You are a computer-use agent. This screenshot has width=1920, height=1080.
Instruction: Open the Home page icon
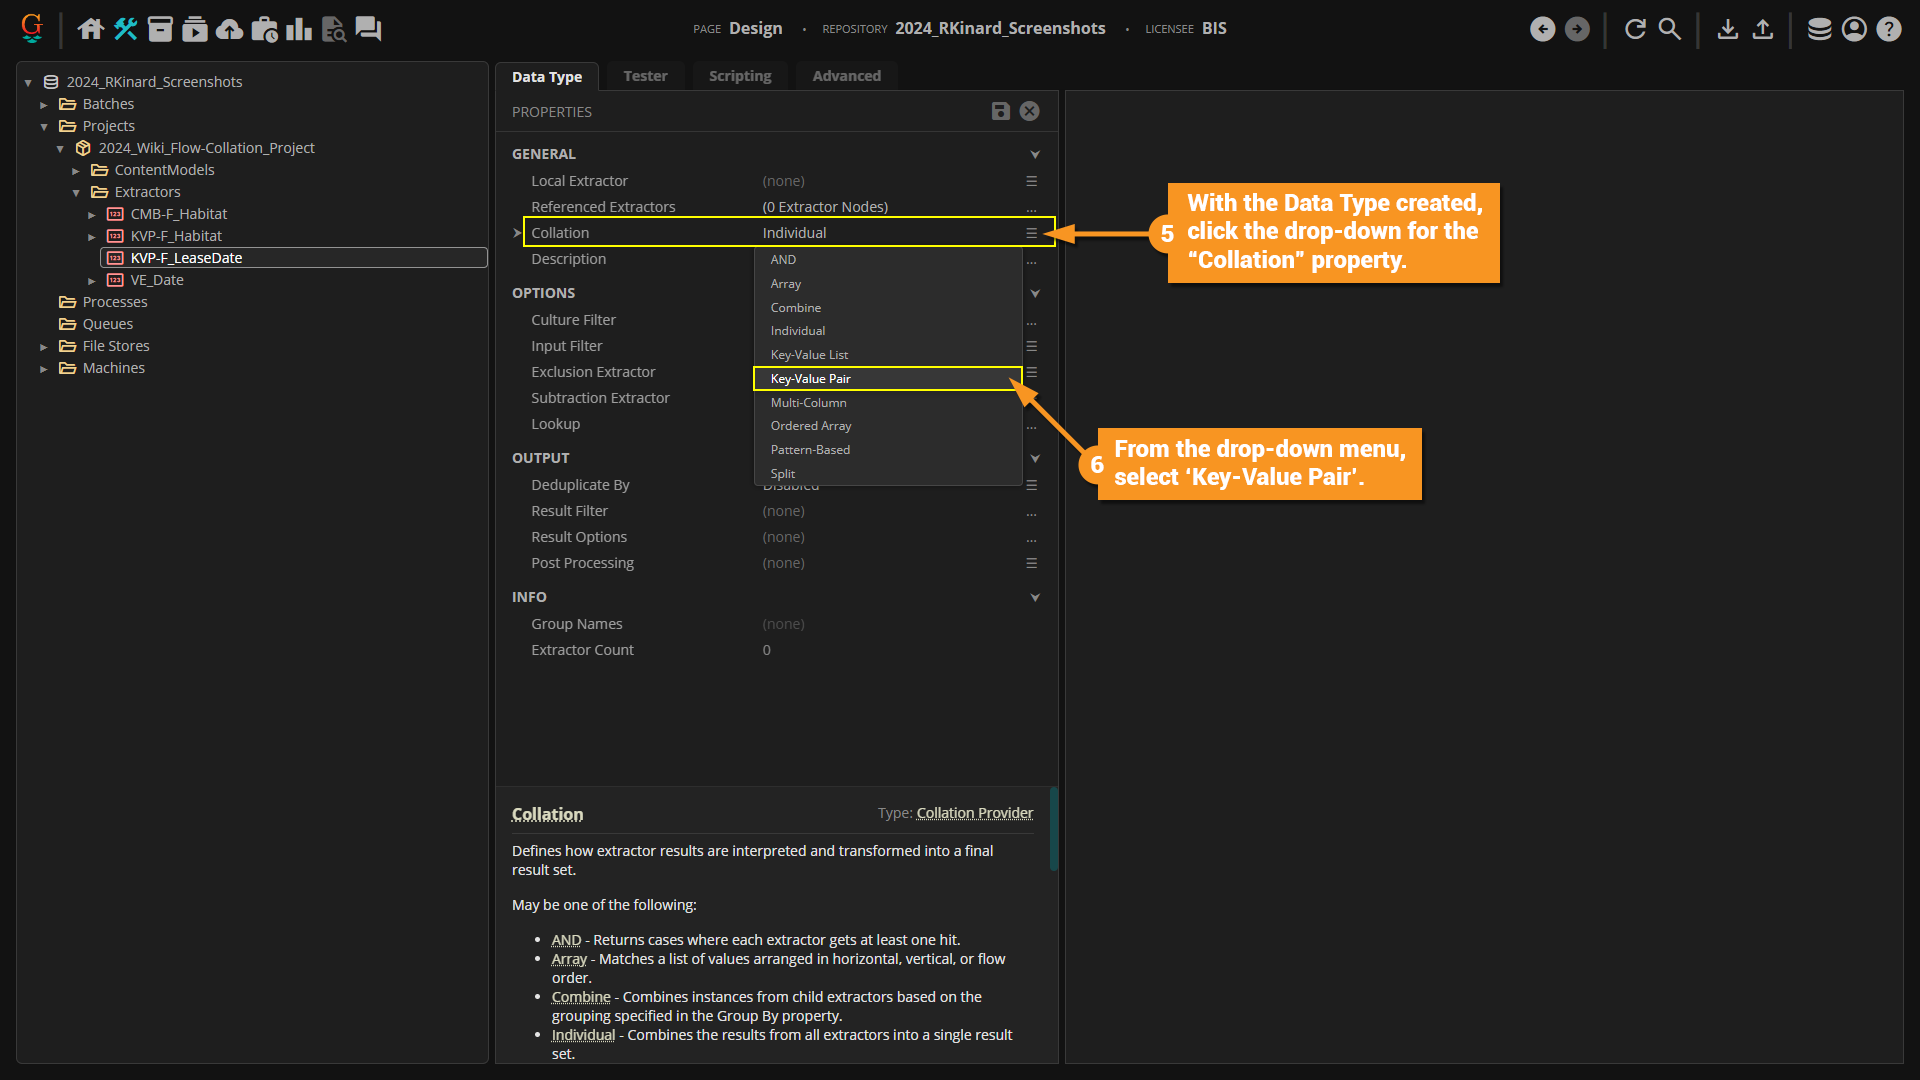tap(90, 29)
